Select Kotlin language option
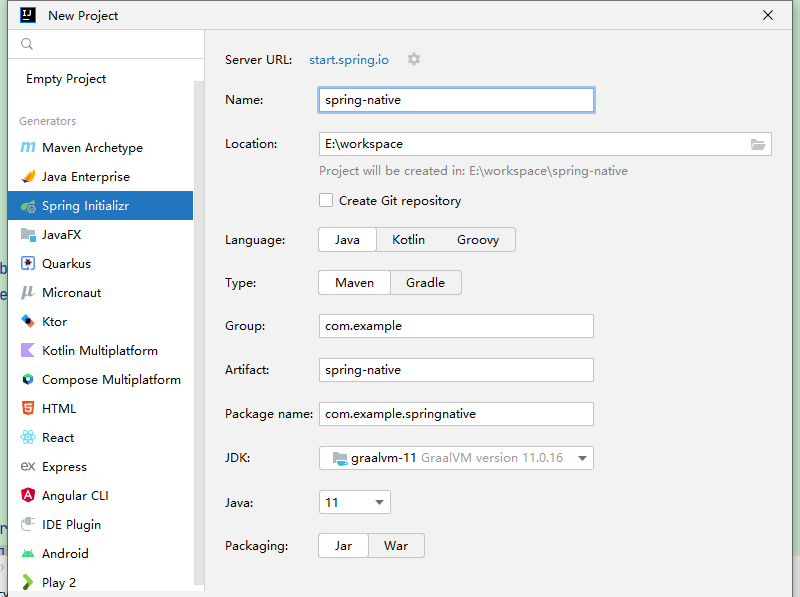 click(x=408, y=240)
